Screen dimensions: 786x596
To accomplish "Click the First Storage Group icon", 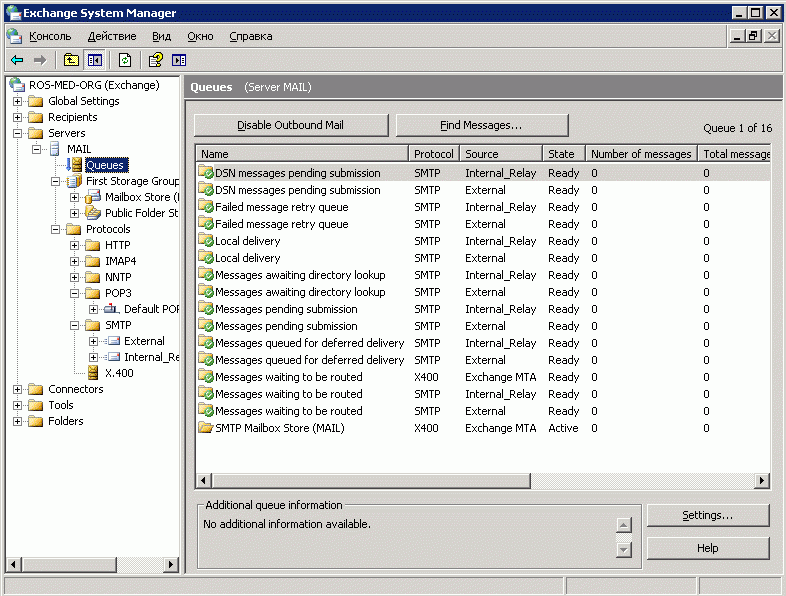I will pos(74,181).
